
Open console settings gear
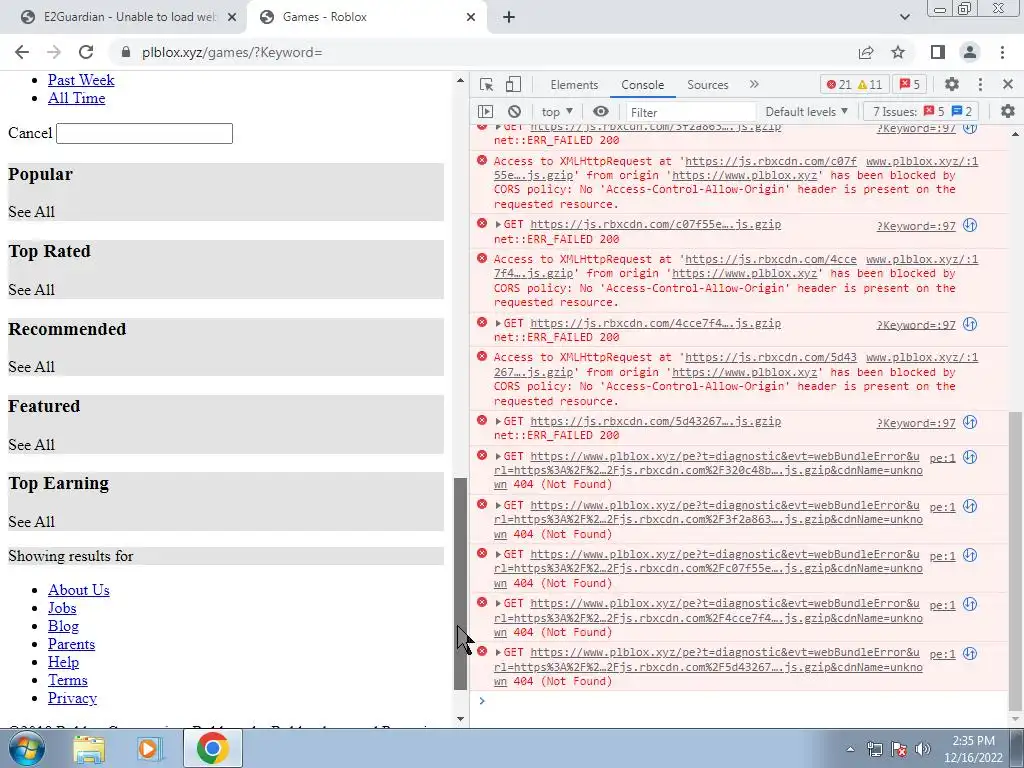(1008, 112)
